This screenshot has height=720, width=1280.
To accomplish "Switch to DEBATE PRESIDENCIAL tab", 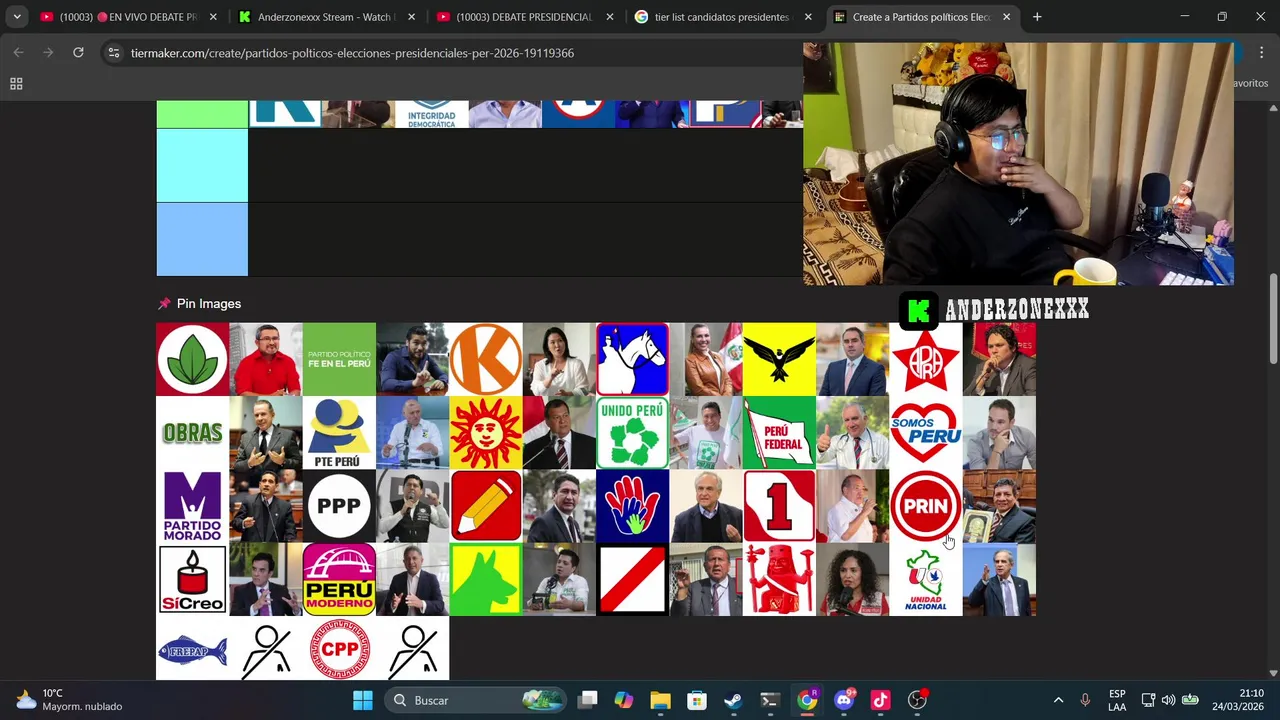I will click(524, 17).
